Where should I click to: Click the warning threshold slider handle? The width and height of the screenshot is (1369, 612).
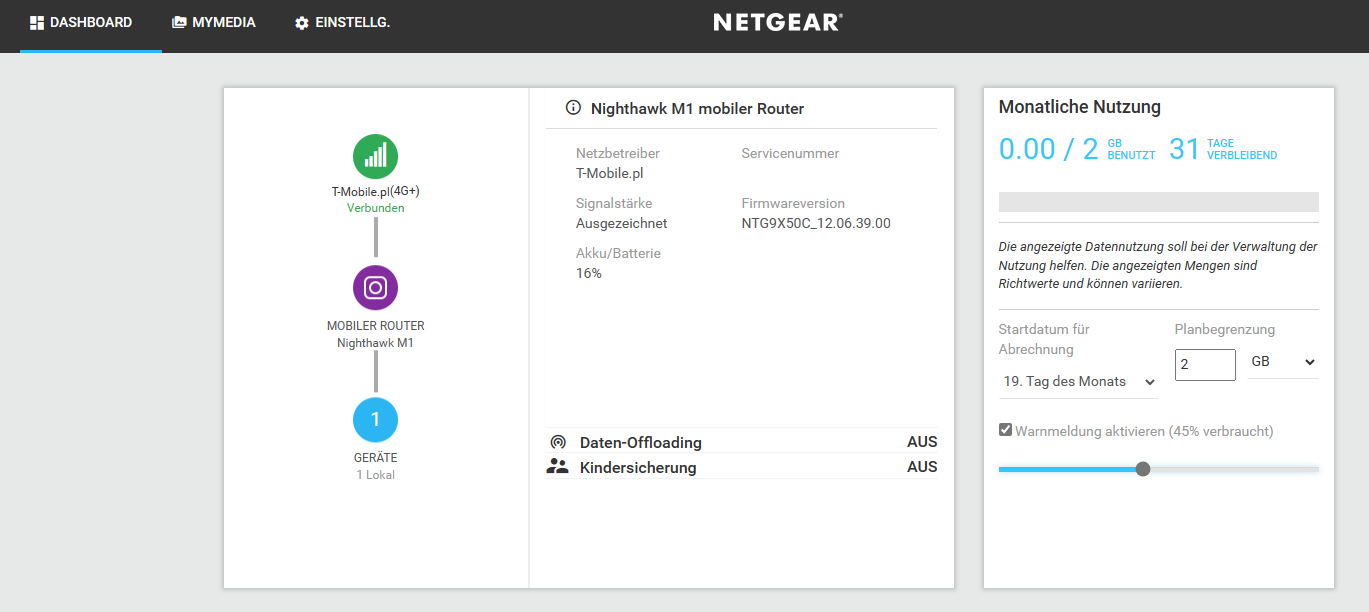tap(1143, 469)
